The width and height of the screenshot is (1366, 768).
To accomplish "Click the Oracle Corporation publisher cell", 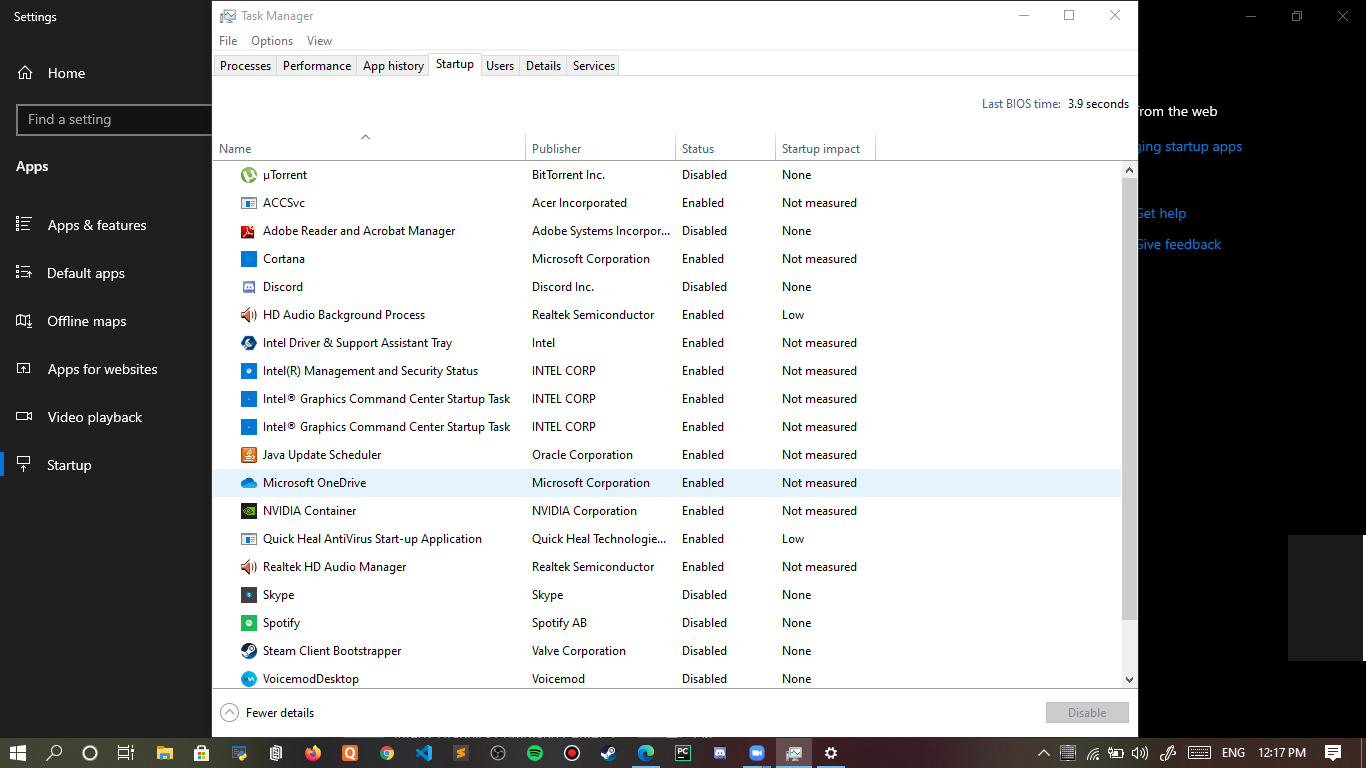I will click(x=582, y=455).
